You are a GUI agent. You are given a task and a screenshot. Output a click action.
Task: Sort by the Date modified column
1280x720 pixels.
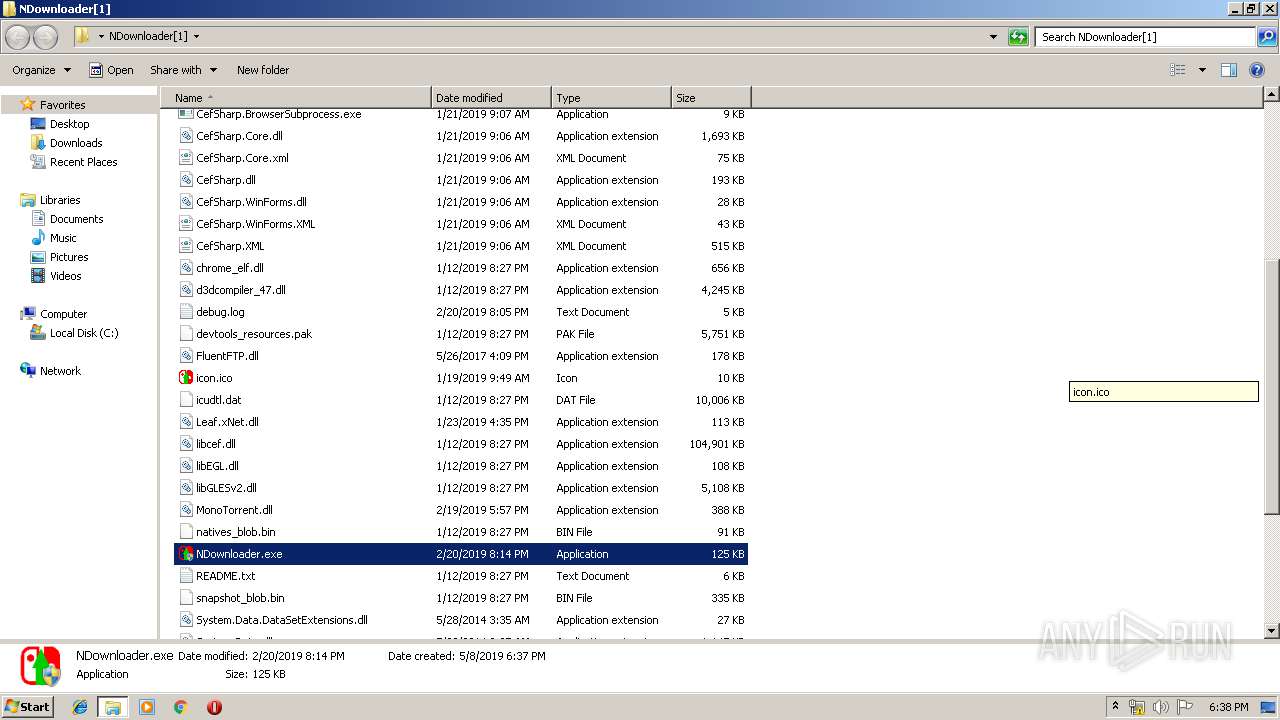coord(491,98)
